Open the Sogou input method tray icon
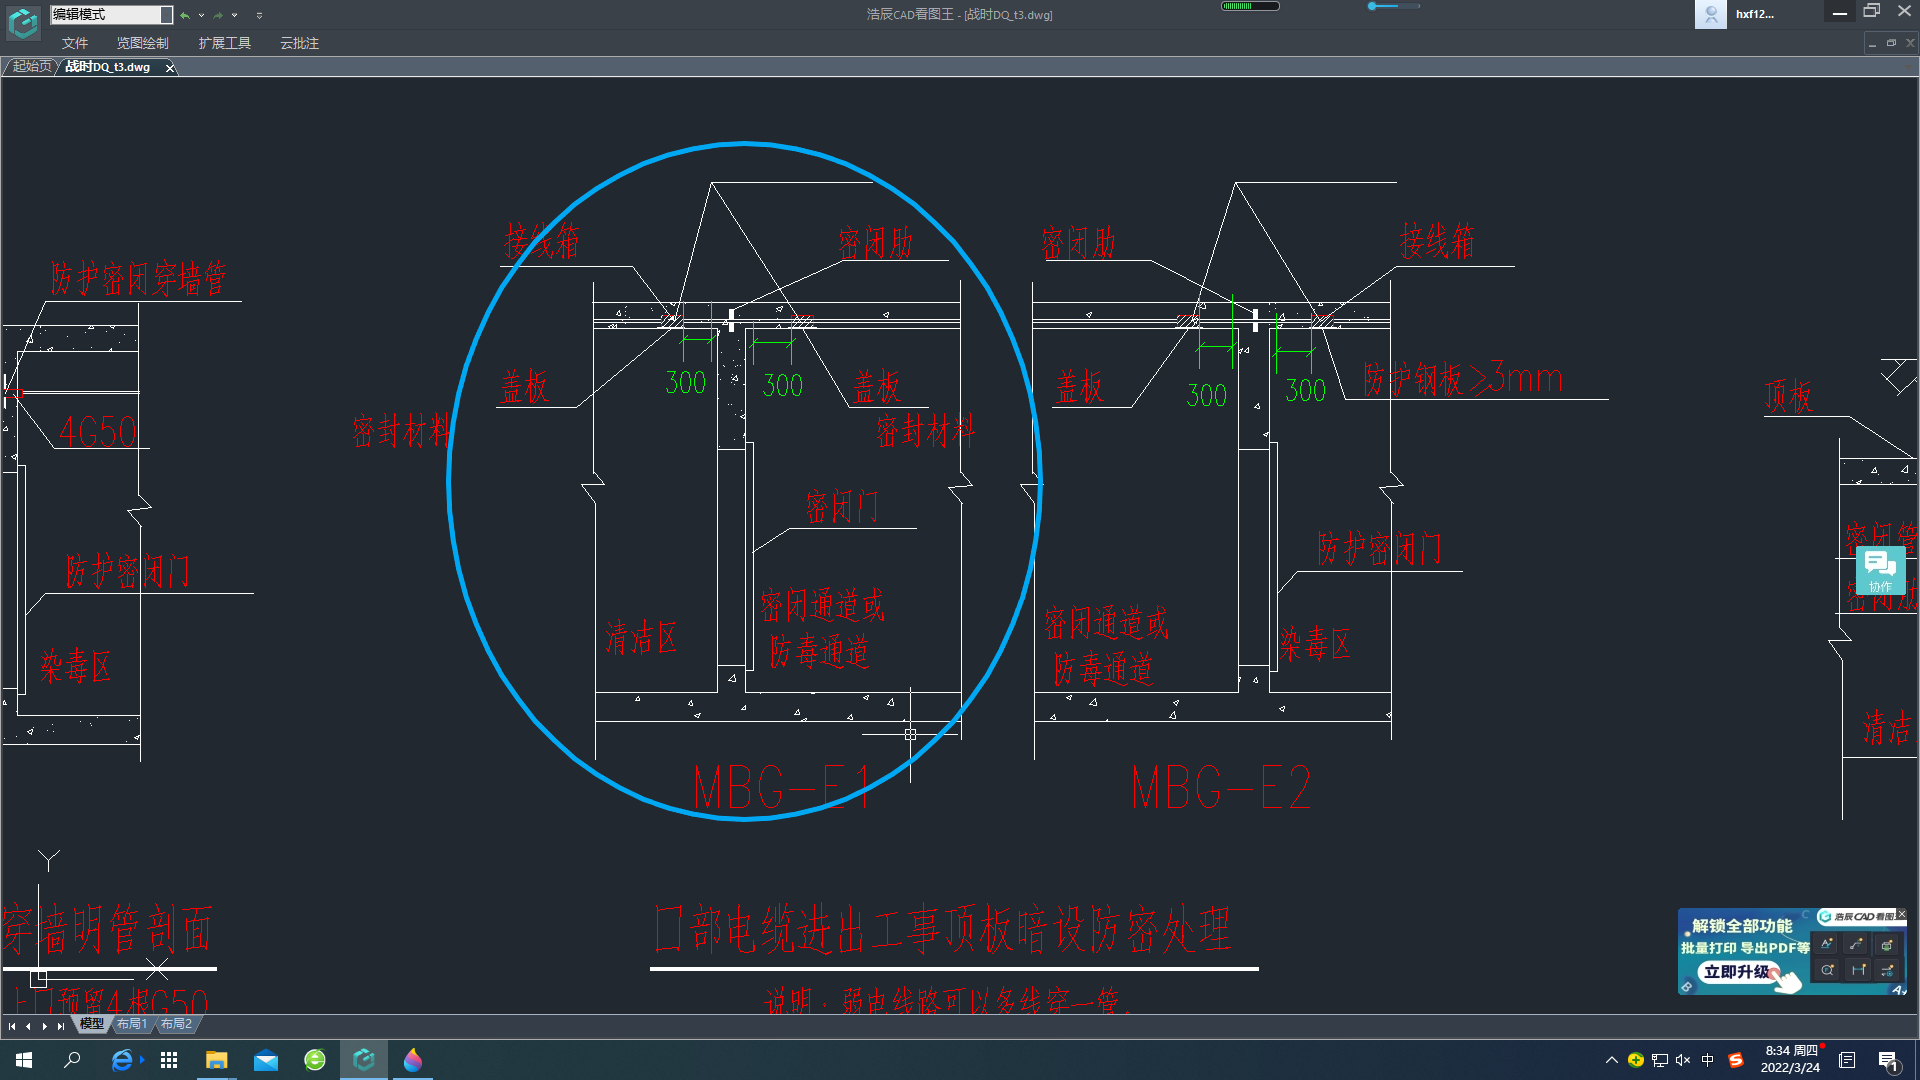The height and width of the screenshot is (1080, 1920). click(x=1736, y=1060)
